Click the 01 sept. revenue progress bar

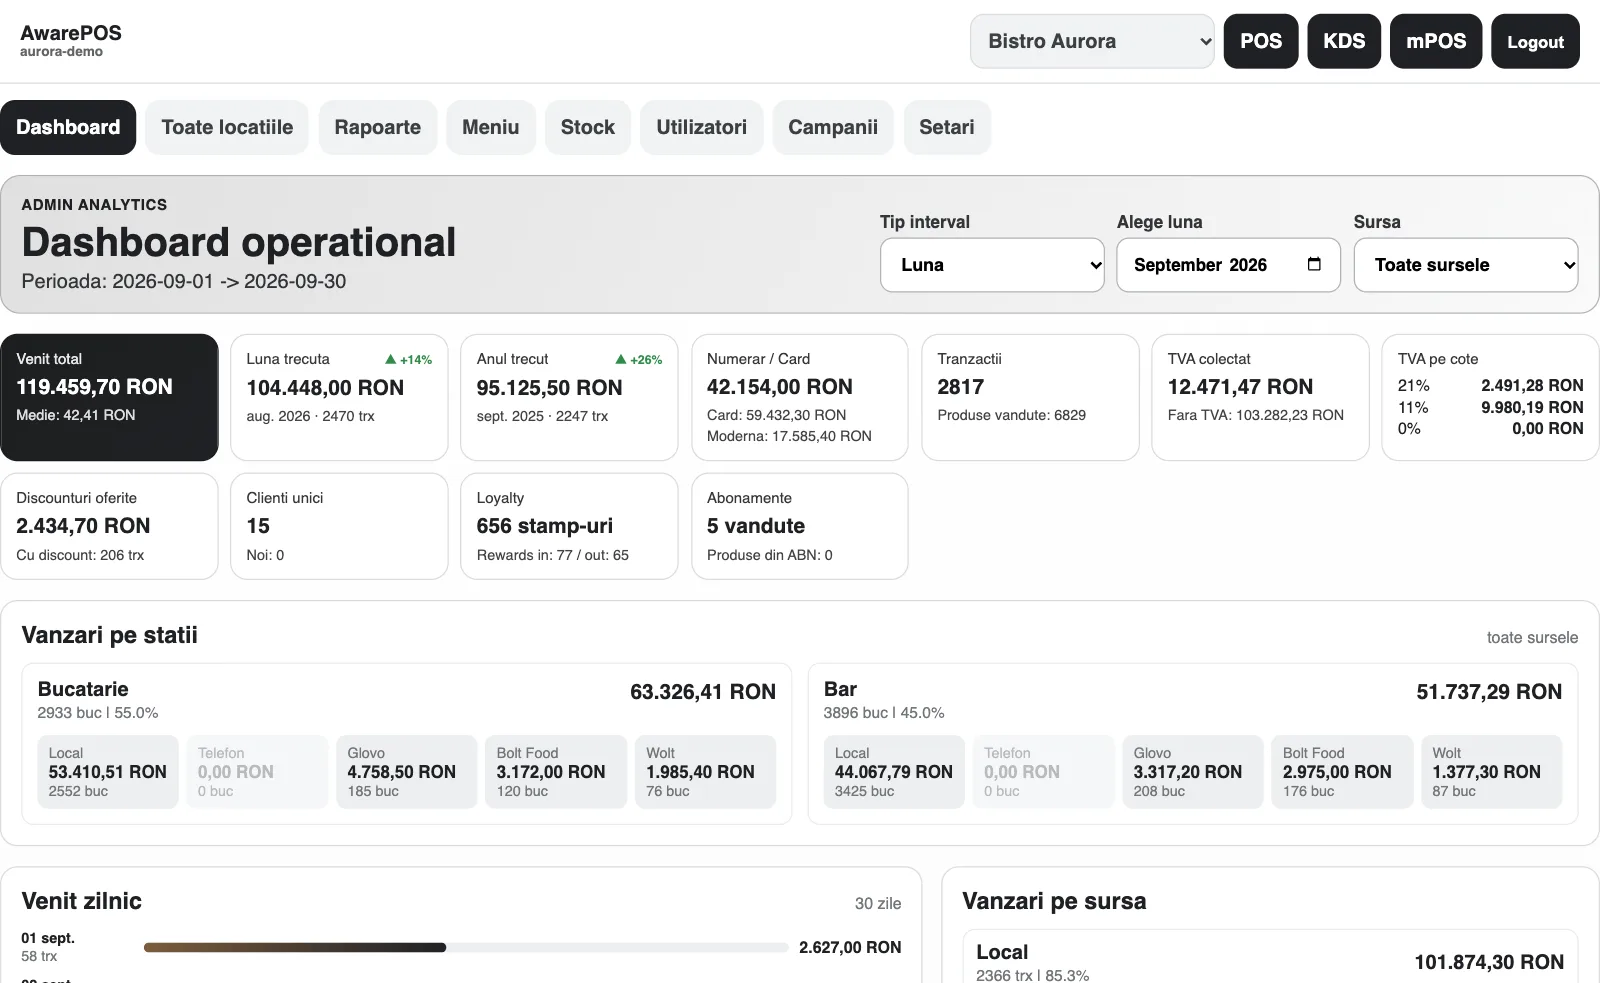click(466, 947)
